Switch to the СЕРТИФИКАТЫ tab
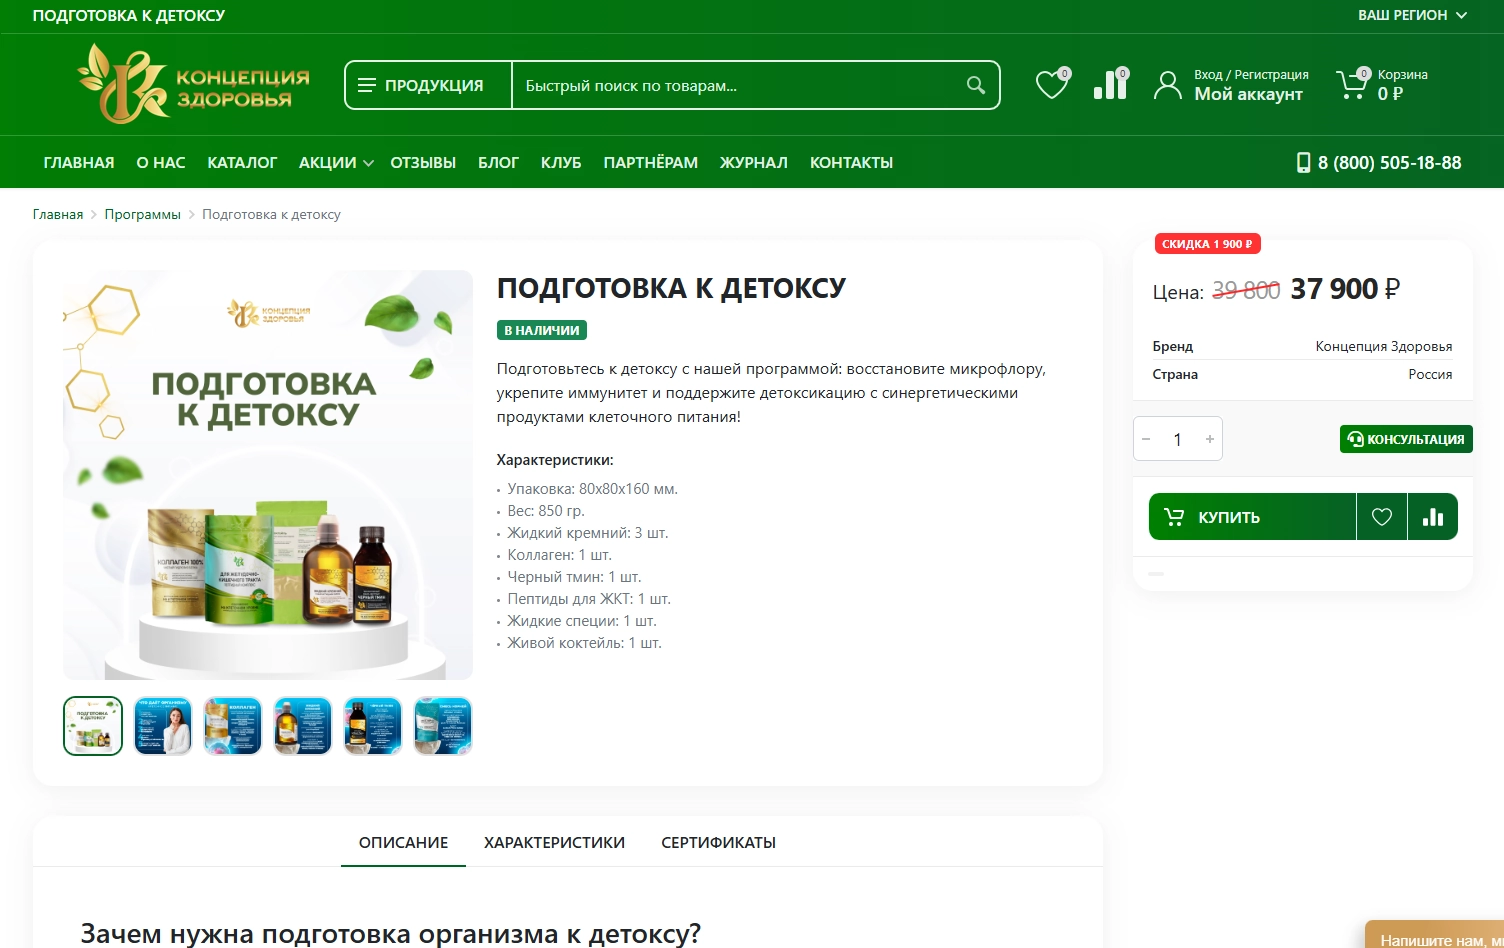 717,842
